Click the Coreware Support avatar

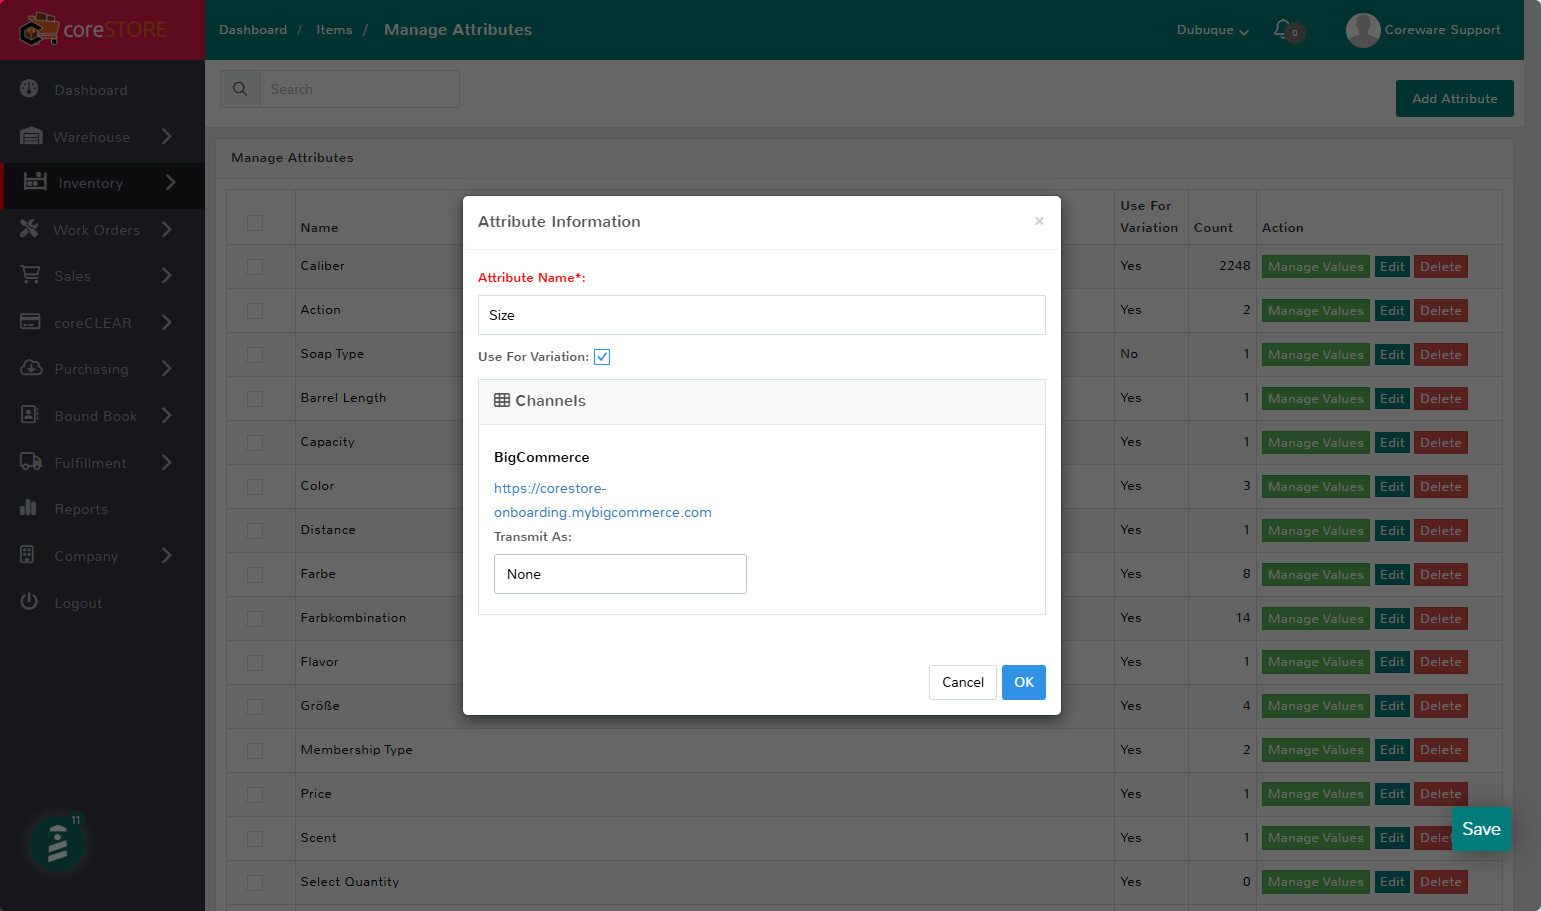1363,30
